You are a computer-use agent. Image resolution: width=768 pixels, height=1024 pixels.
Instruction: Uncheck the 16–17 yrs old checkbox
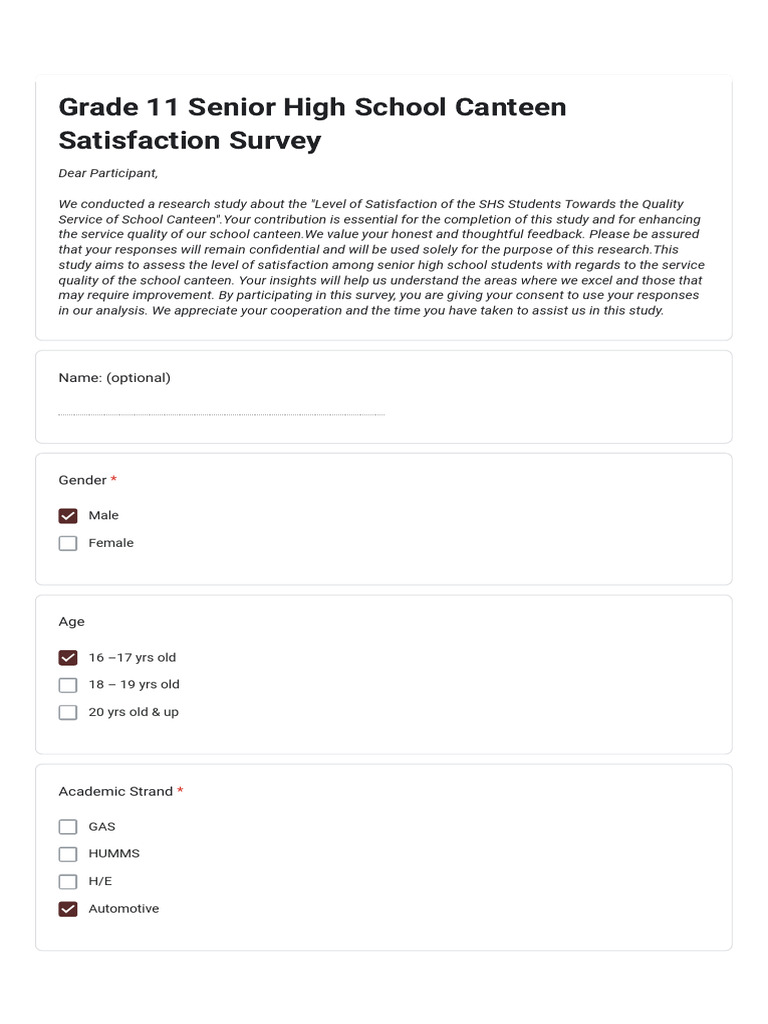click(68, 658)
